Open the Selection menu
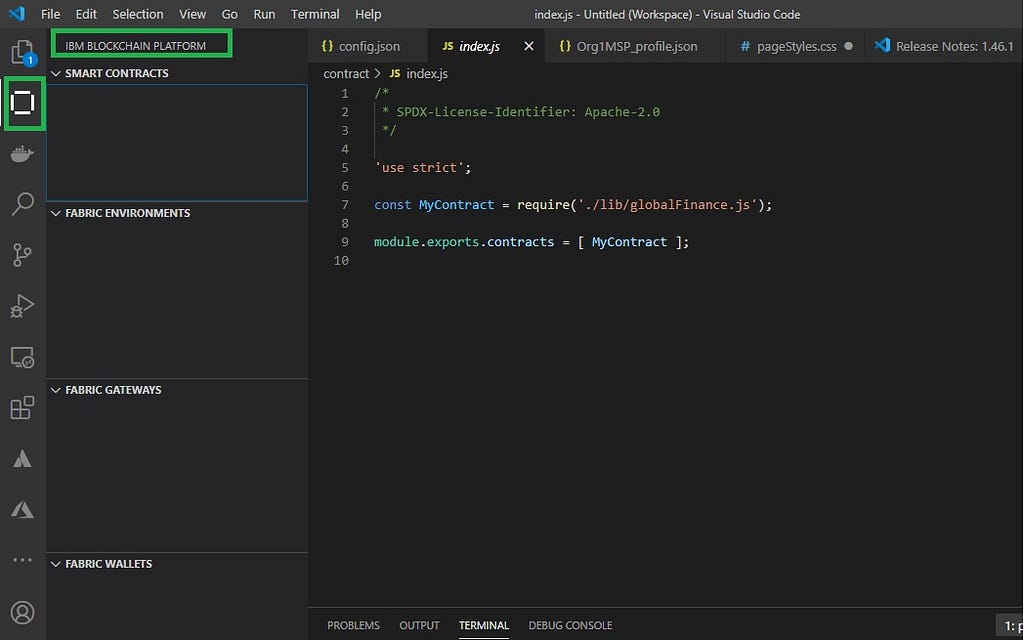1024x640 pixels. pyautogui.click(x=138, y=14)
